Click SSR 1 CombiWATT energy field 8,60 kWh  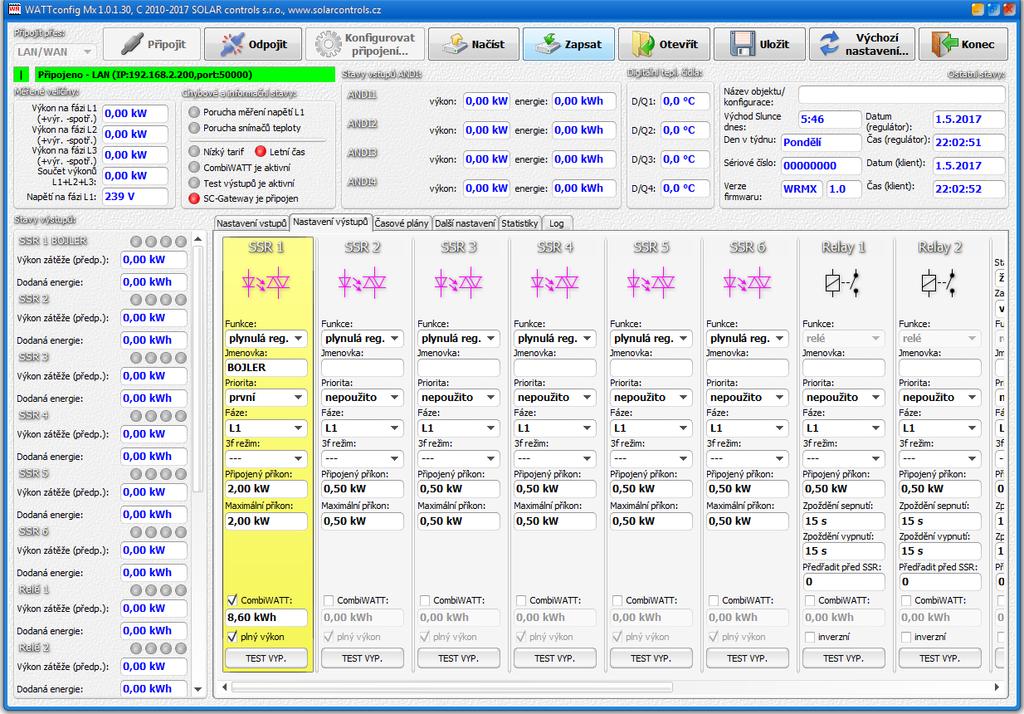coord(266,617)
